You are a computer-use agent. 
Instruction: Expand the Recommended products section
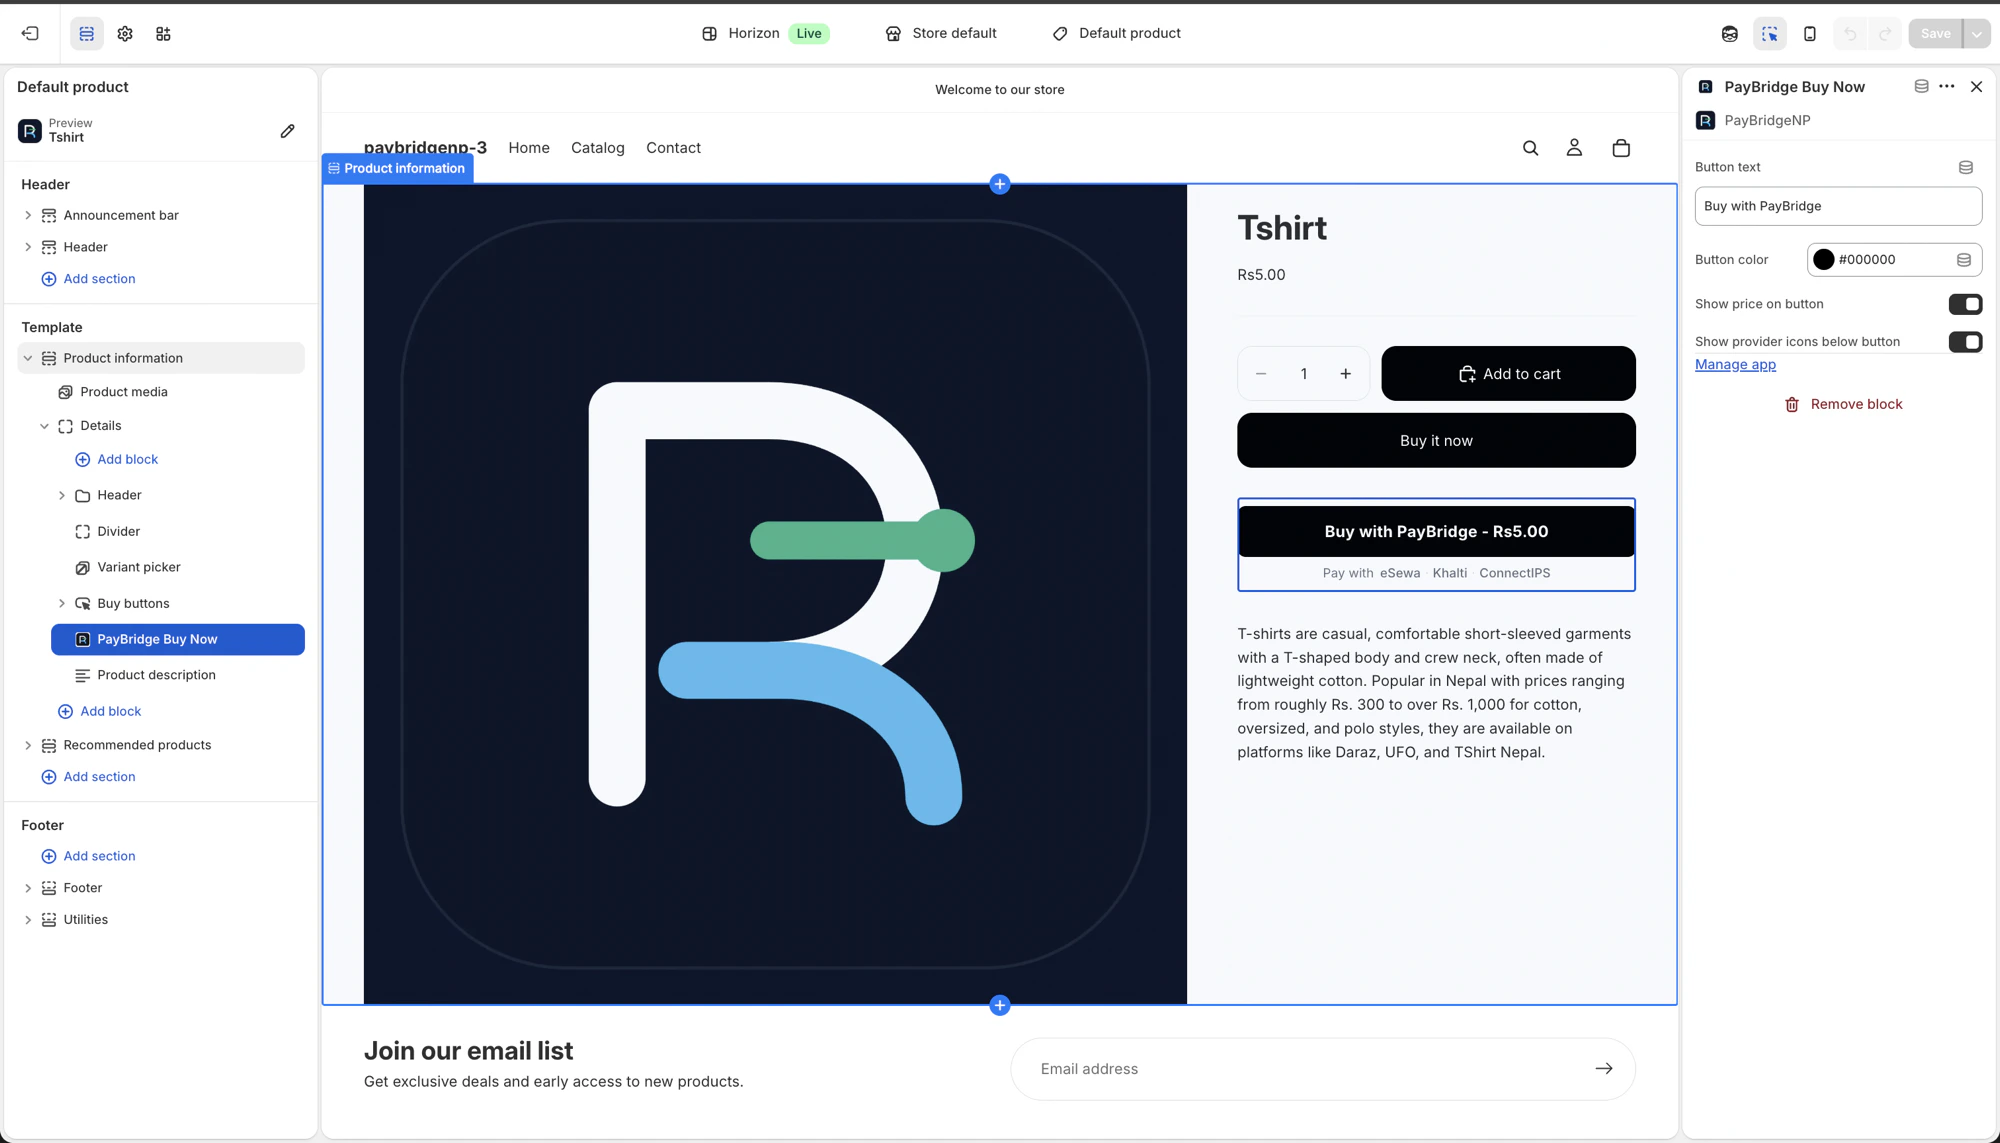(x=28, y=745)
